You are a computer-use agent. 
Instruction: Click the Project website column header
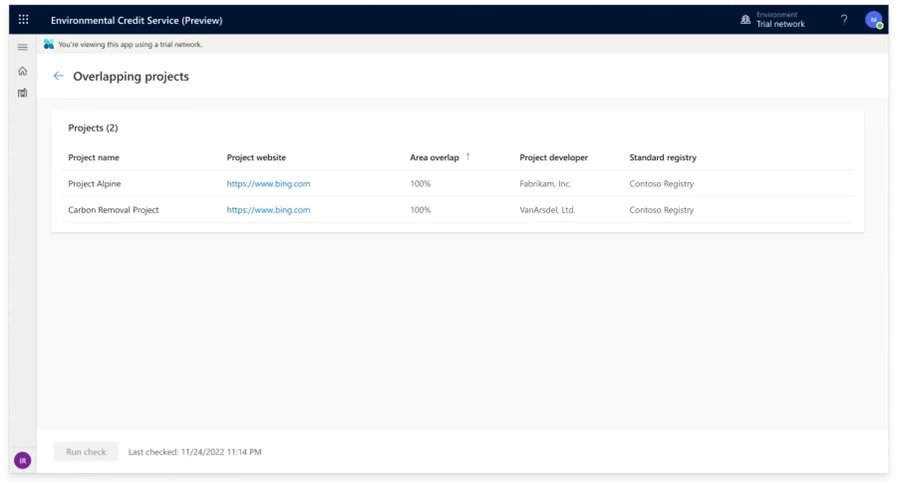pyautogui.click(x=256, y=157)
